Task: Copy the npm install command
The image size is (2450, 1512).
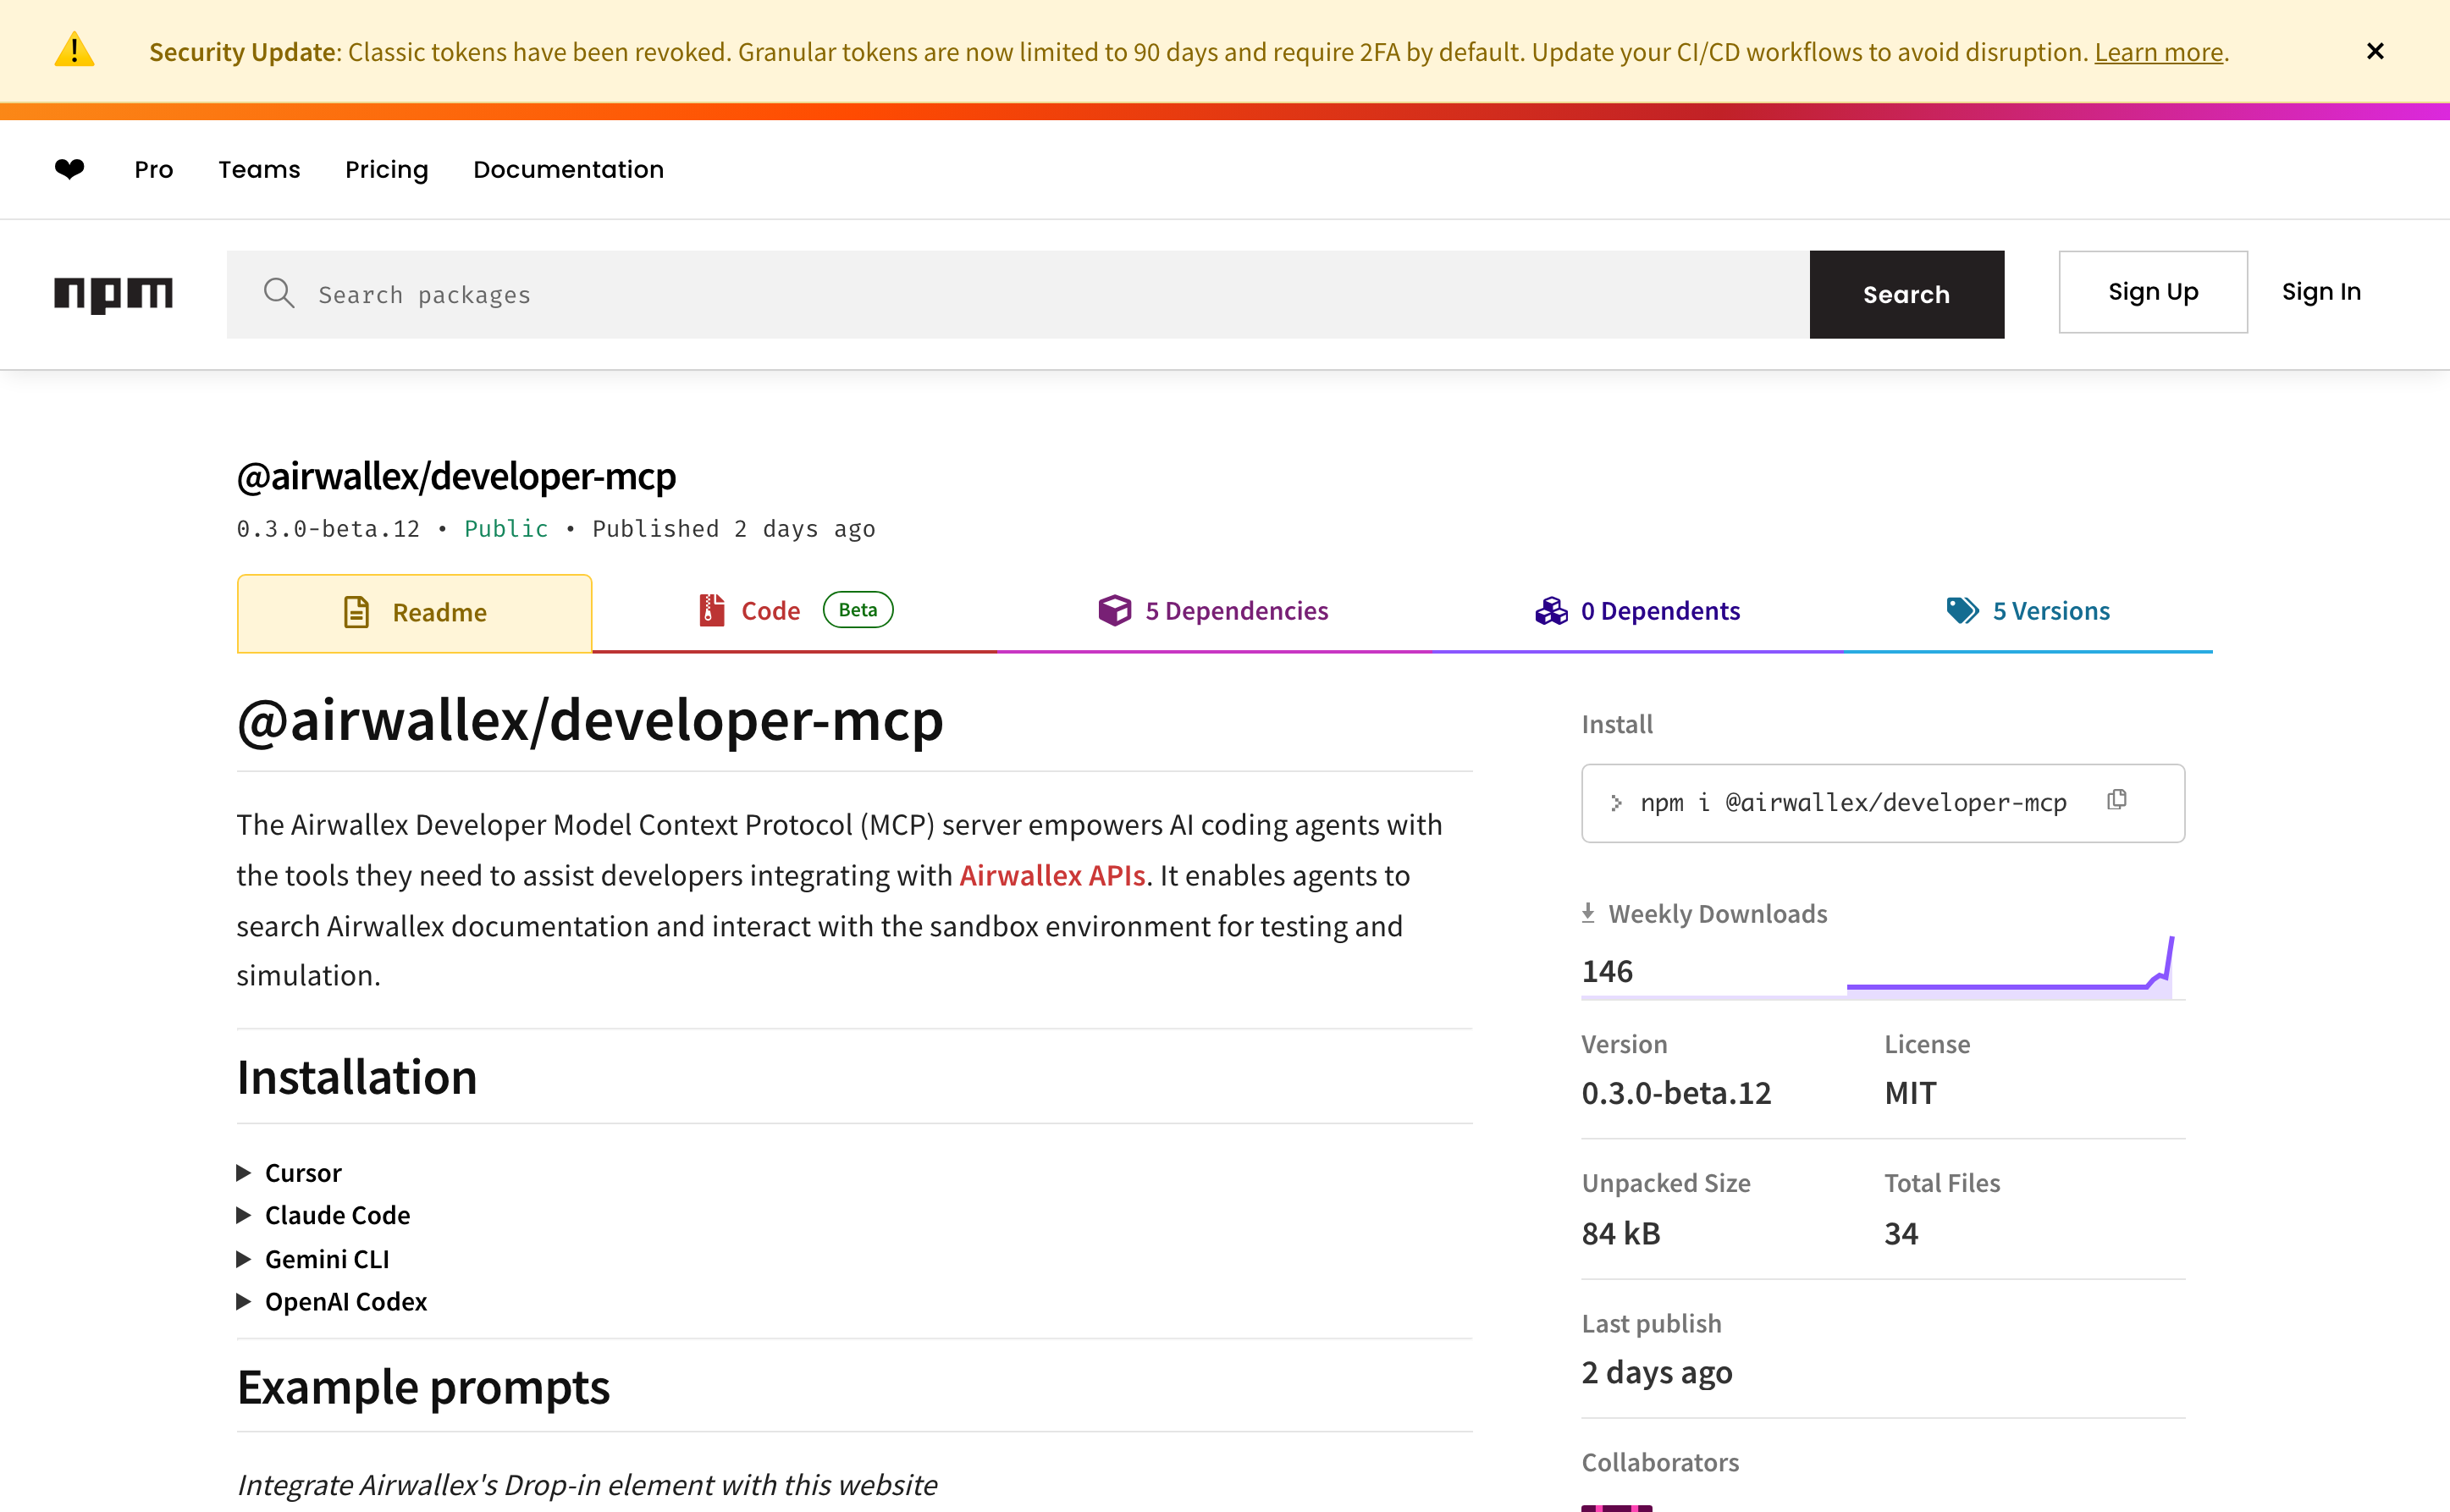Action: pos(2117,800)
